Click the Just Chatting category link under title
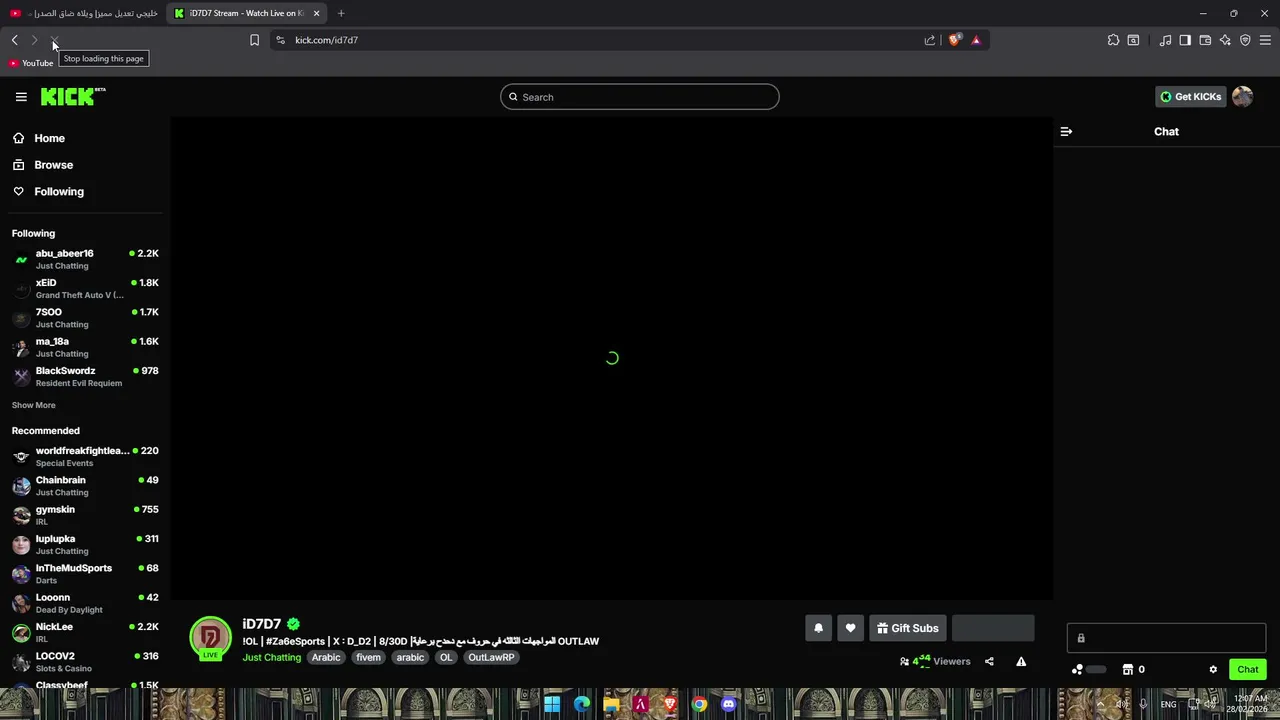Viewport: 1280px width, 720px height. [271, 657]
